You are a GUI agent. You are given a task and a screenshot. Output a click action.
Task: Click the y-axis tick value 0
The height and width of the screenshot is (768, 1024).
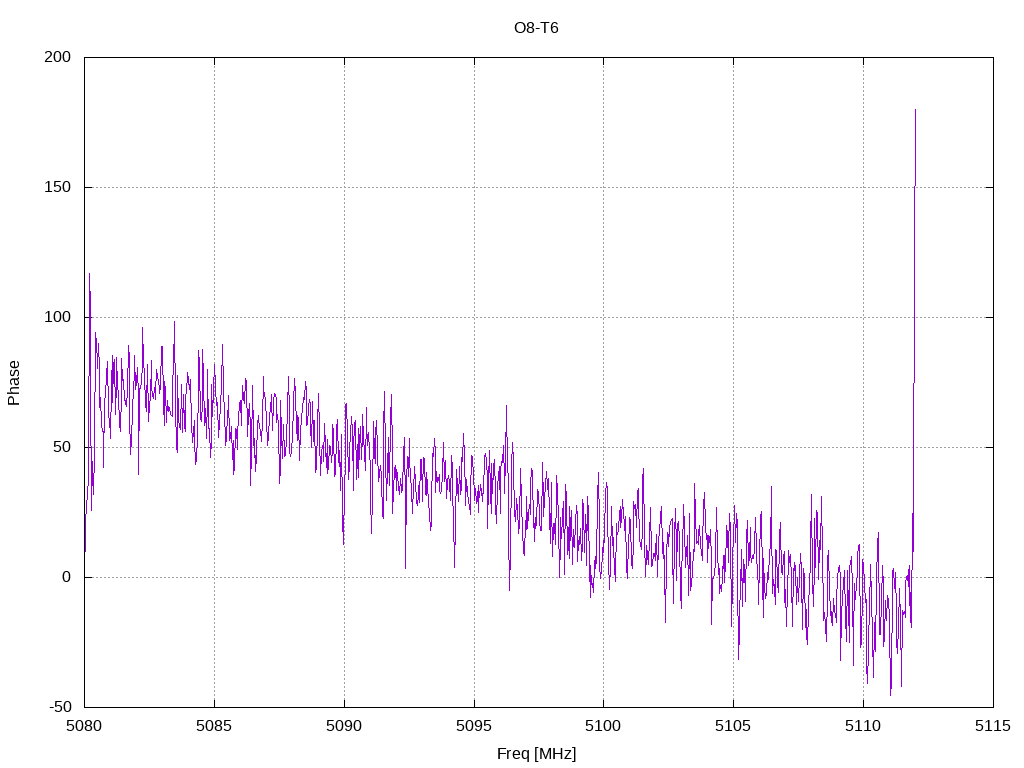click(x=66, y=577)
